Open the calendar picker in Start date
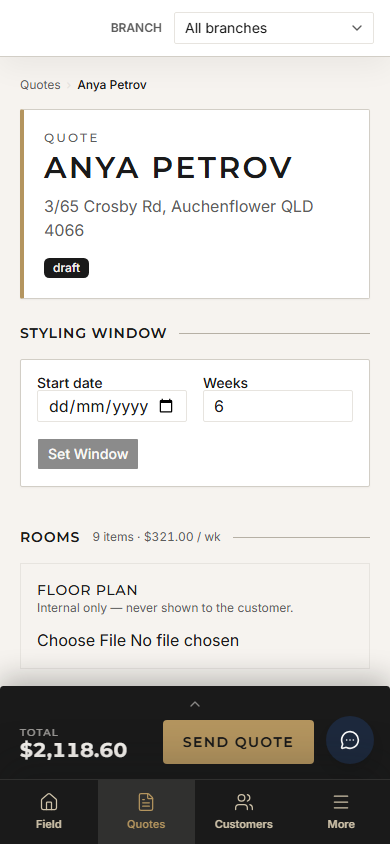This screenshot has height=844, width=390. coord(166,406)
